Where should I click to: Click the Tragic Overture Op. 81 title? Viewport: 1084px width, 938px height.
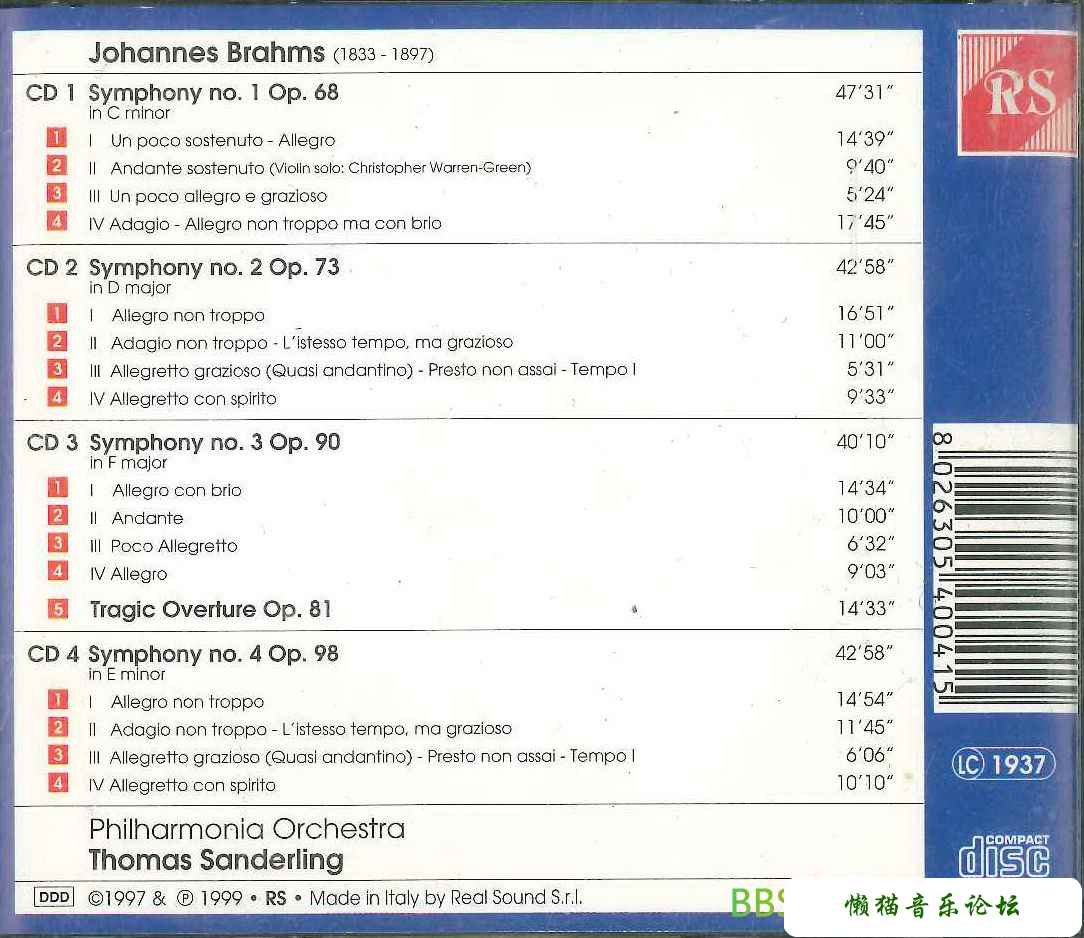pos(211,610)
